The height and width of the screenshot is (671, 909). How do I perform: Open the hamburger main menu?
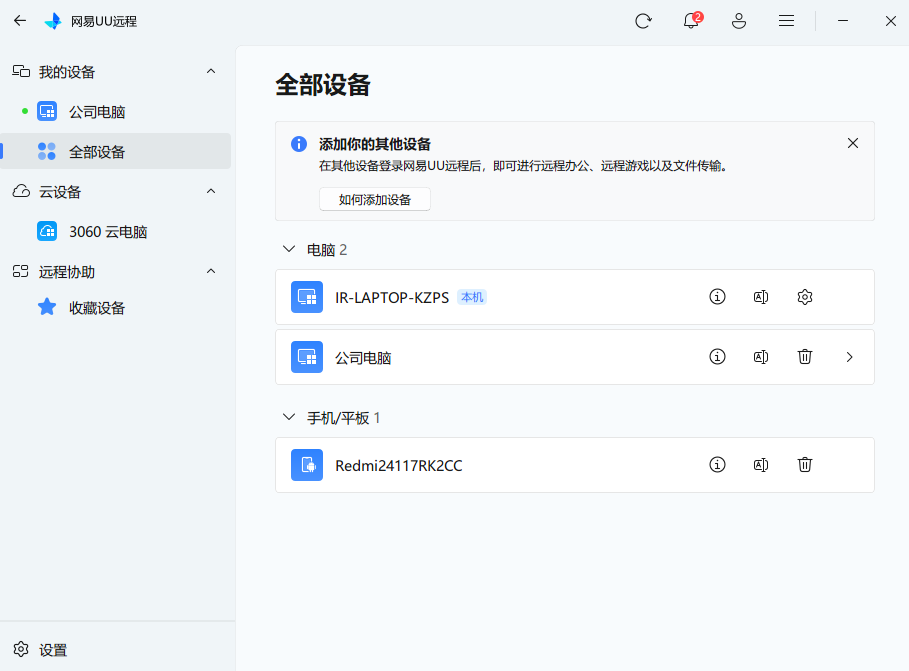tap(786, 21)
